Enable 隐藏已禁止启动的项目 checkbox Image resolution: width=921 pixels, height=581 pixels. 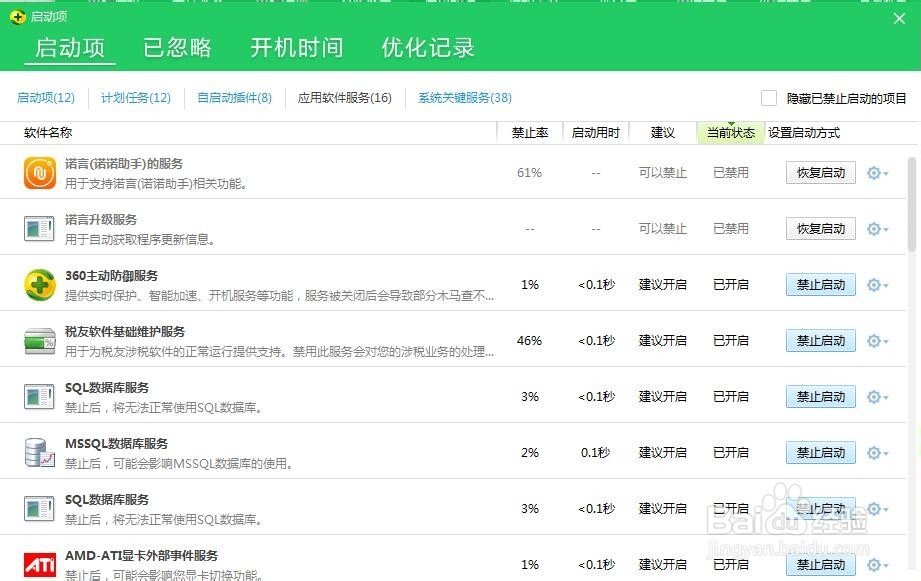(769, 98)
